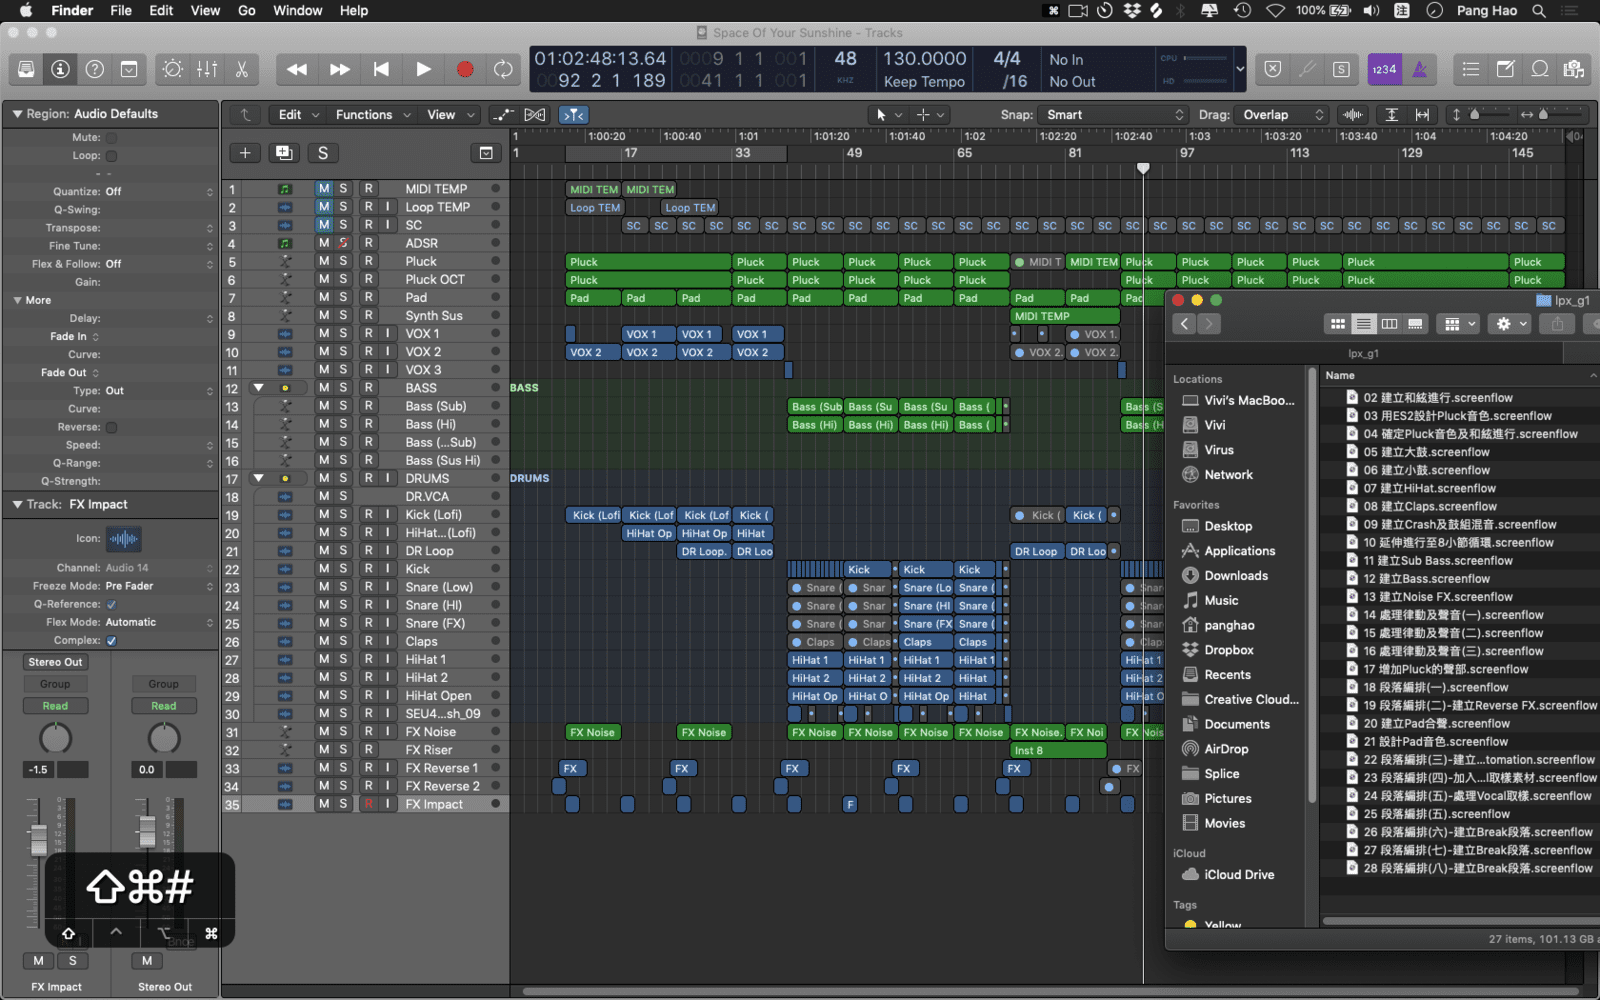
Task: Toggle vertical auto zoom icon
Action: [x=1391, y=115]
